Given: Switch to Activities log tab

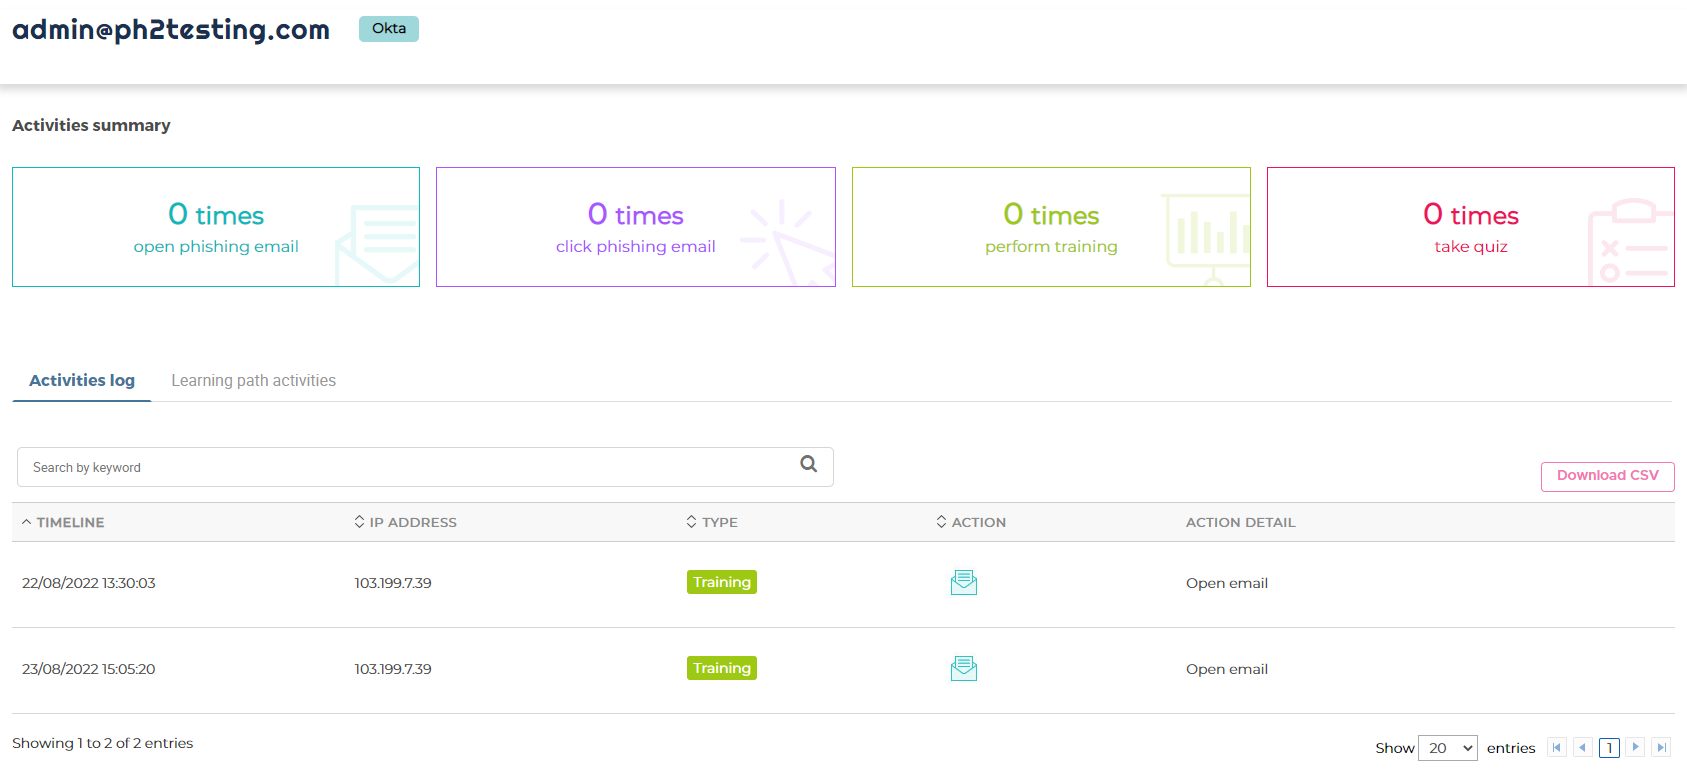Looking at the screenshot, I should click(82, 380).
